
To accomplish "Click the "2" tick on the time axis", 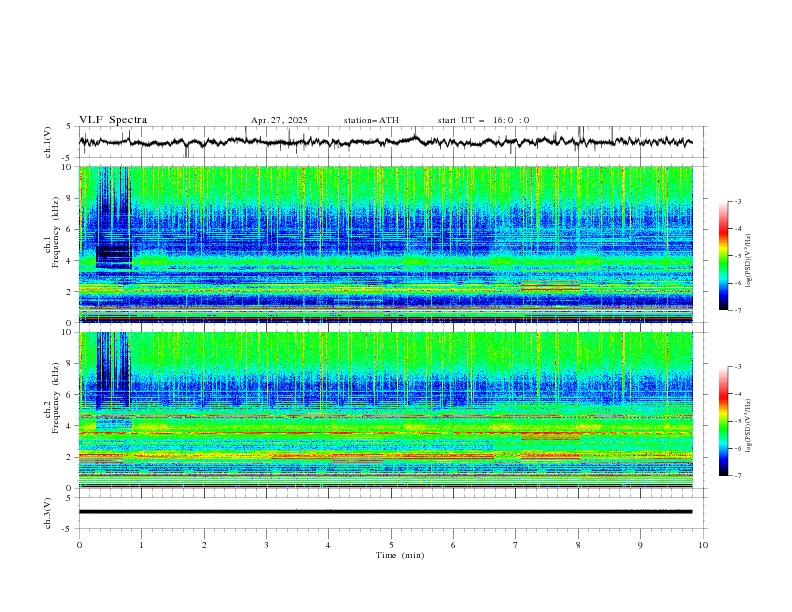I will (204, 545).
